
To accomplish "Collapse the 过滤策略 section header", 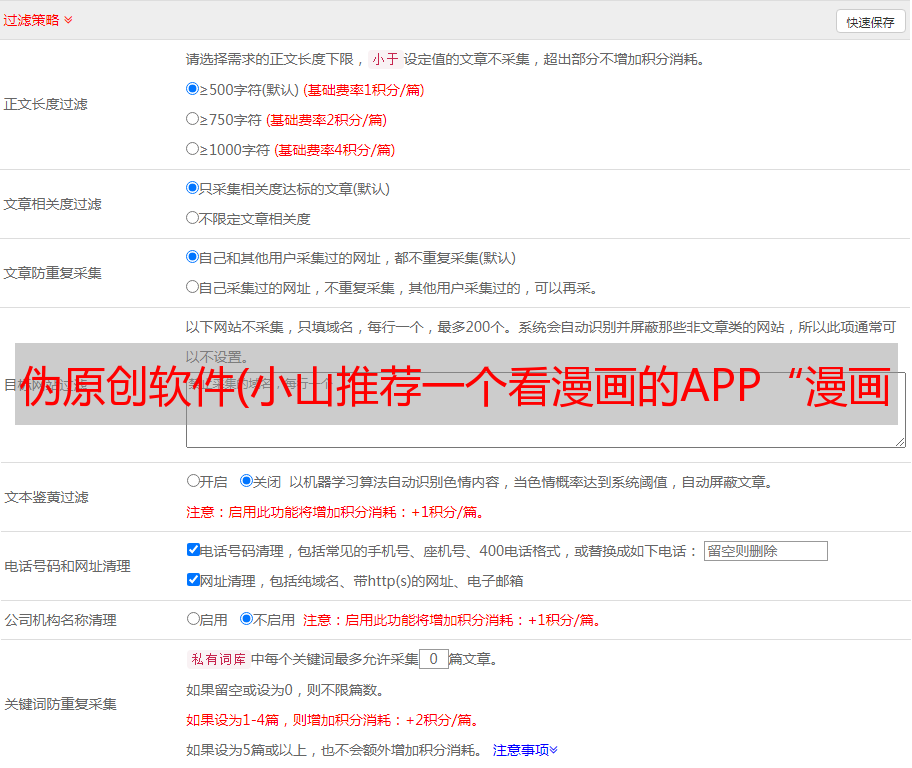I will tap(37, 20).
